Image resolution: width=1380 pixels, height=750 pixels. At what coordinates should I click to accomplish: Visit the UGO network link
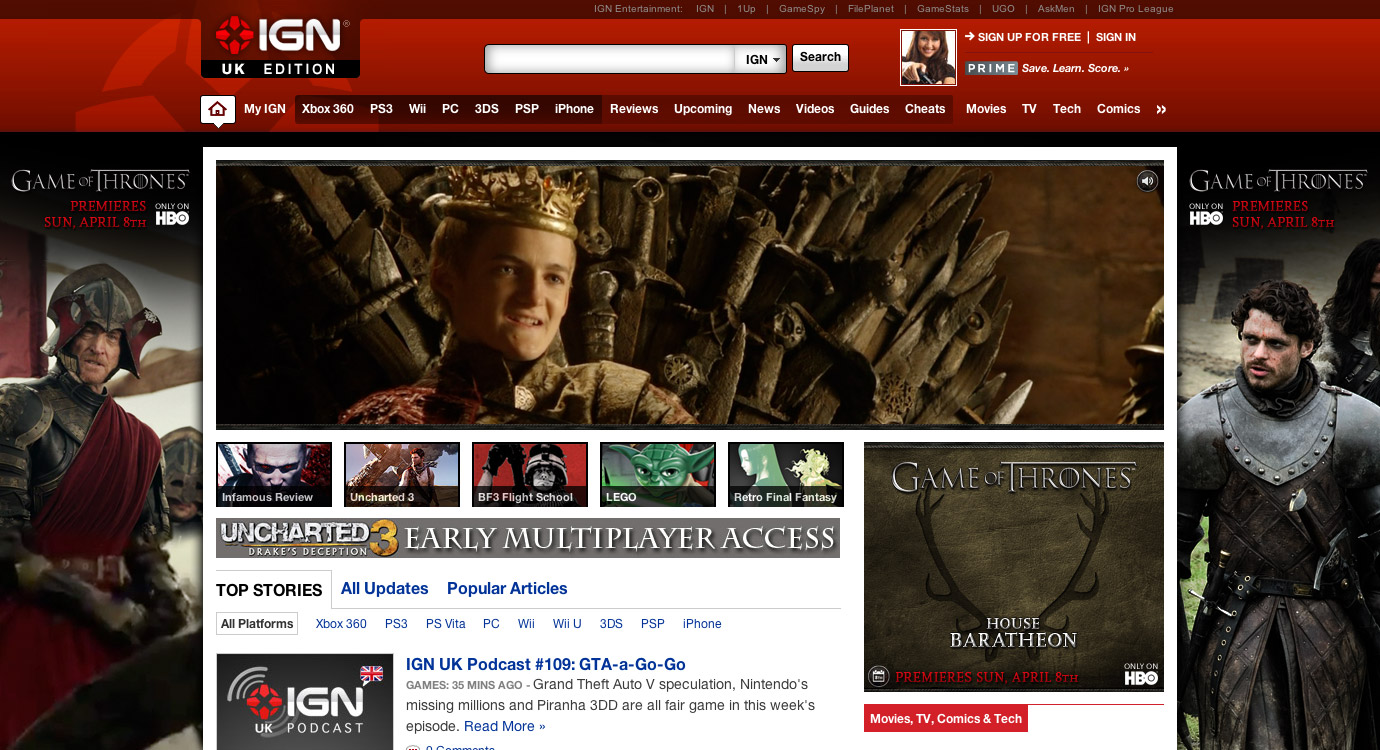pos(1003,9)
